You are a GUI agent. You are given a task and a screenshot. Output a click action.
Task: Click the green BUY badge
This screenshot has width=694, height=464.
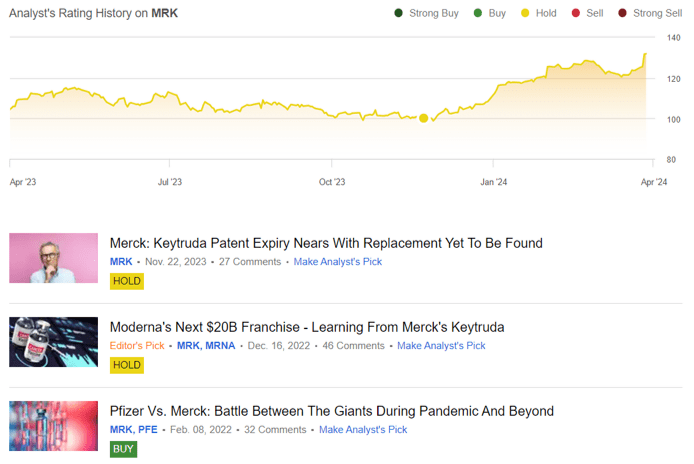coord(123,449)
